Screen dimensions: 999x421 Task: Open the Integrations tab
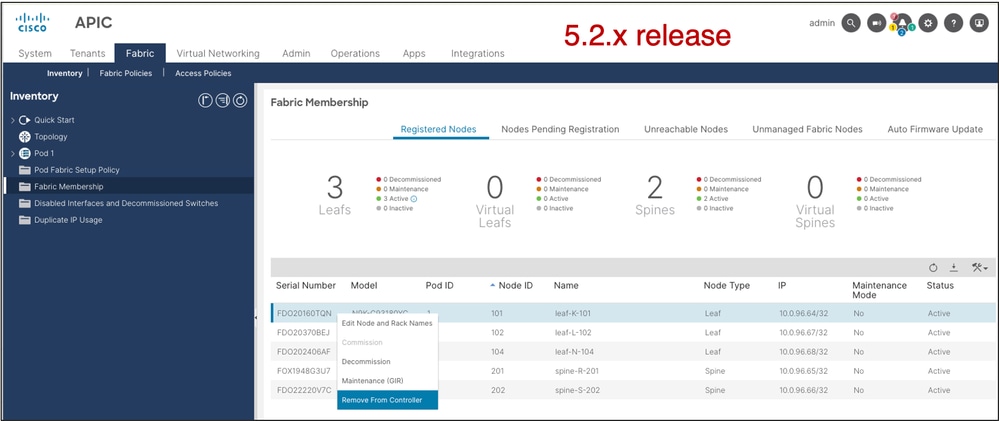click(478, 54)
